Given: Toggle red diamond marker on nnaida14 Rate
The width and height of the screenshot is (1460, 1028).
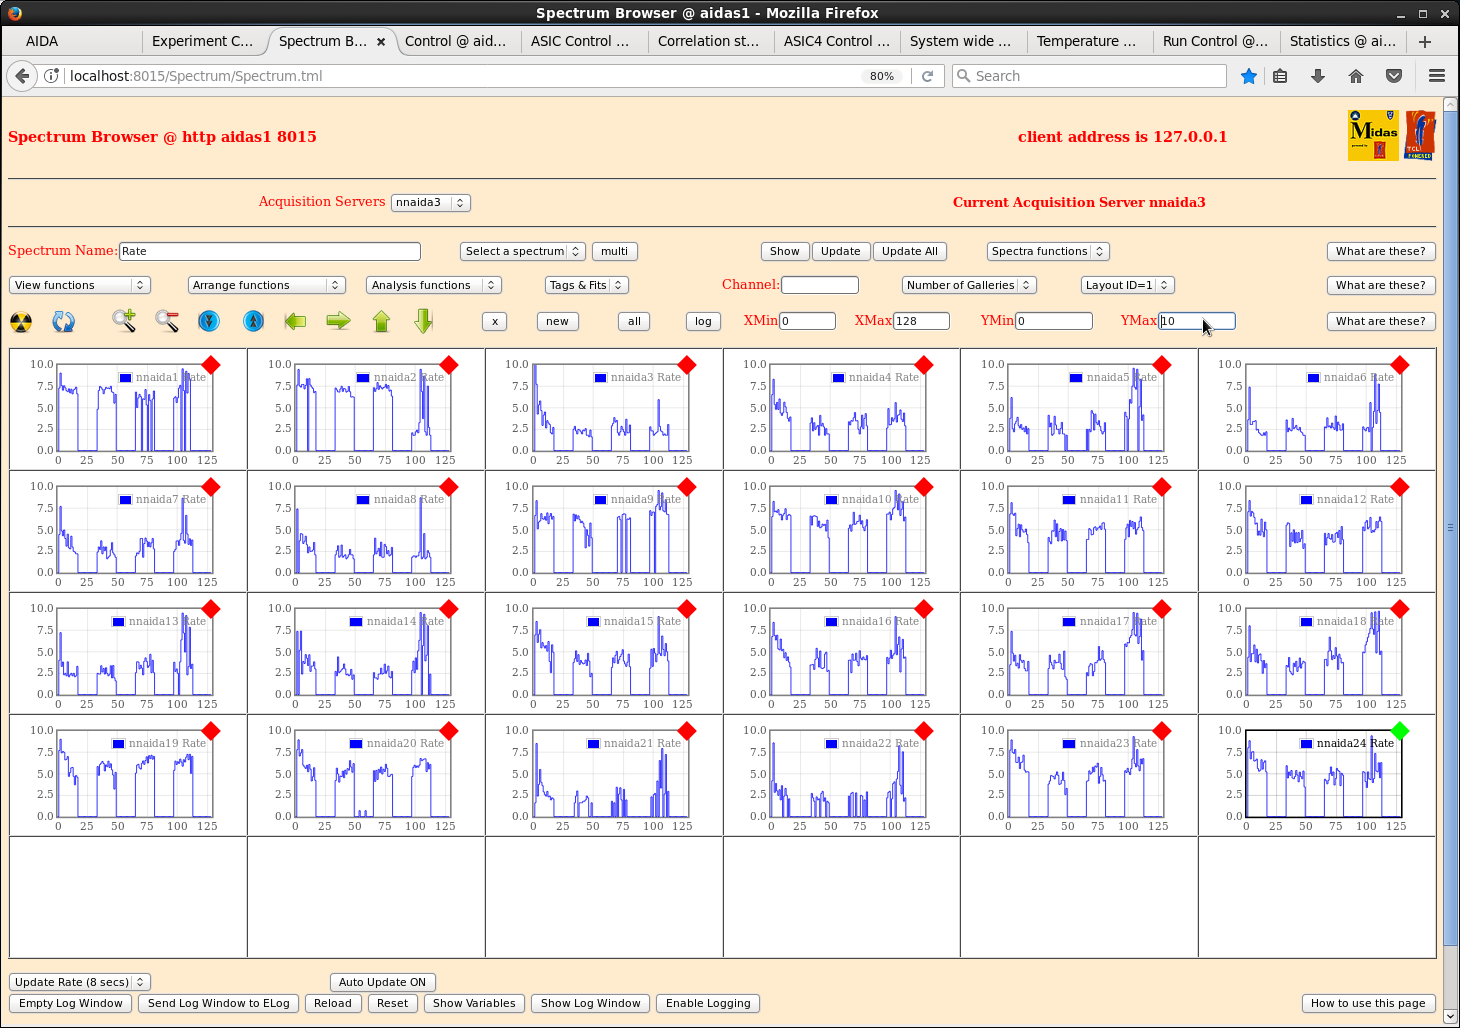Looking at the screenshot, I should point(449,609).
